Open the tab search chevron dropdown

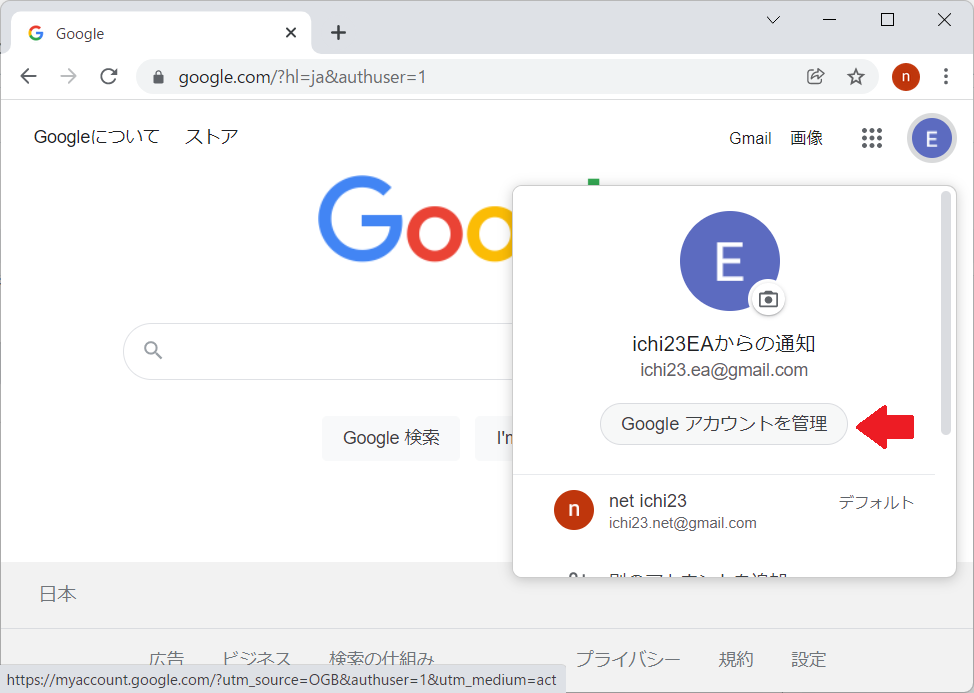pos(772,19)
